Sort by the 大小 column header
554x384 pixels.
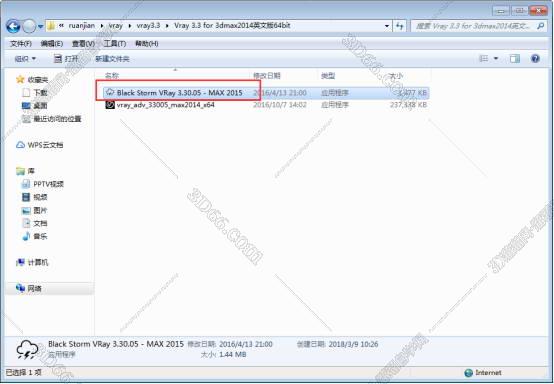(396, 76)
